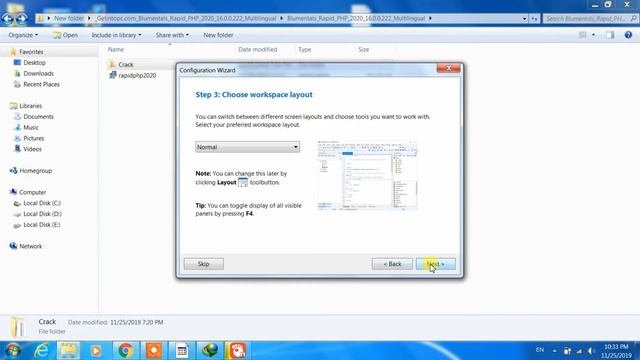Select Libraries in navigation pane

31,106
